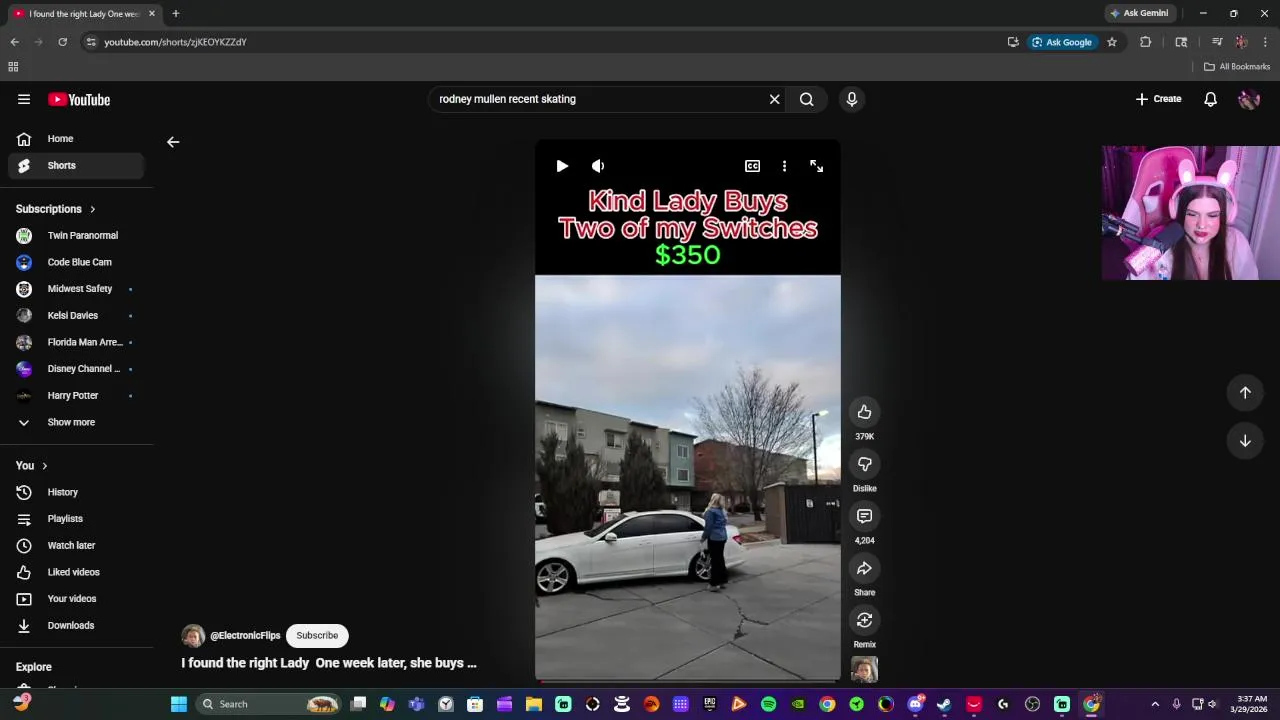Screen dimensions: 1280x720
Task: Open the Florida Man Arre... subscription
Action: (x=76, y=342)
